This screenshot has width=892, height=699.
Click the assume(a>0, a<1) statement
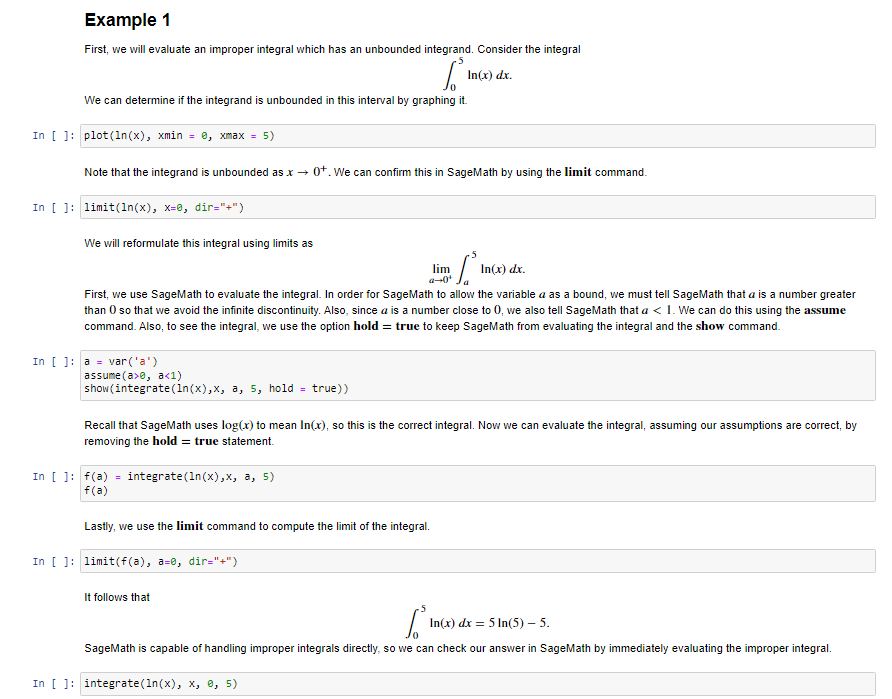click(135, 374)
